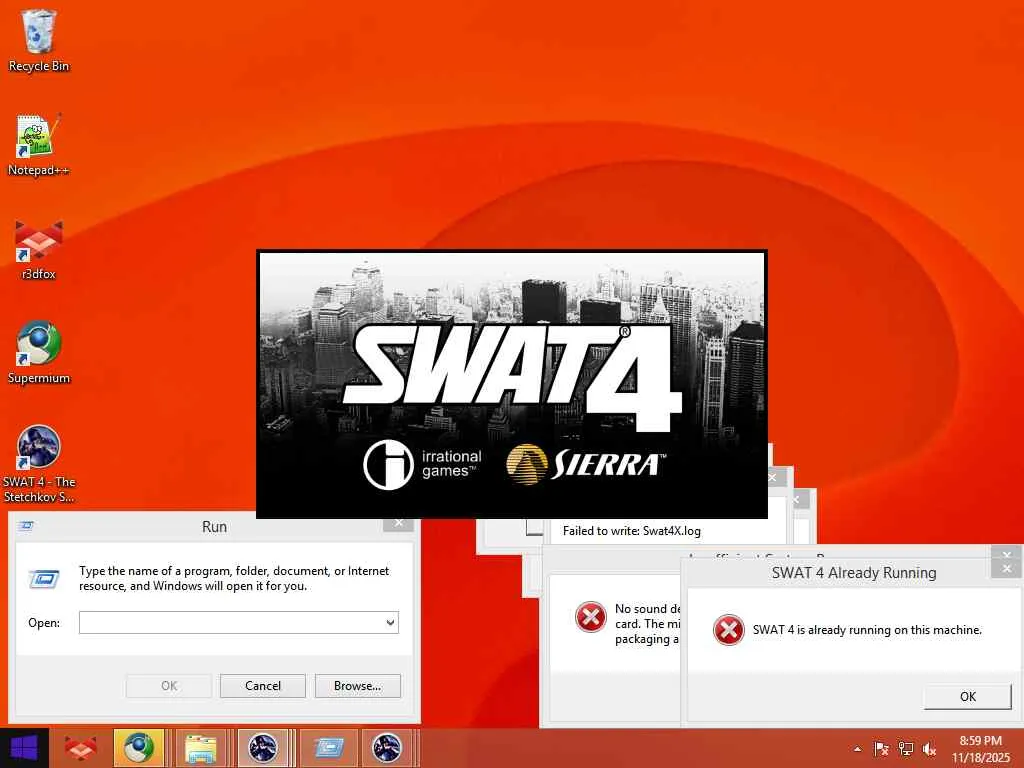Click the 'Failed to write: Swat4X.log' message

632,531
